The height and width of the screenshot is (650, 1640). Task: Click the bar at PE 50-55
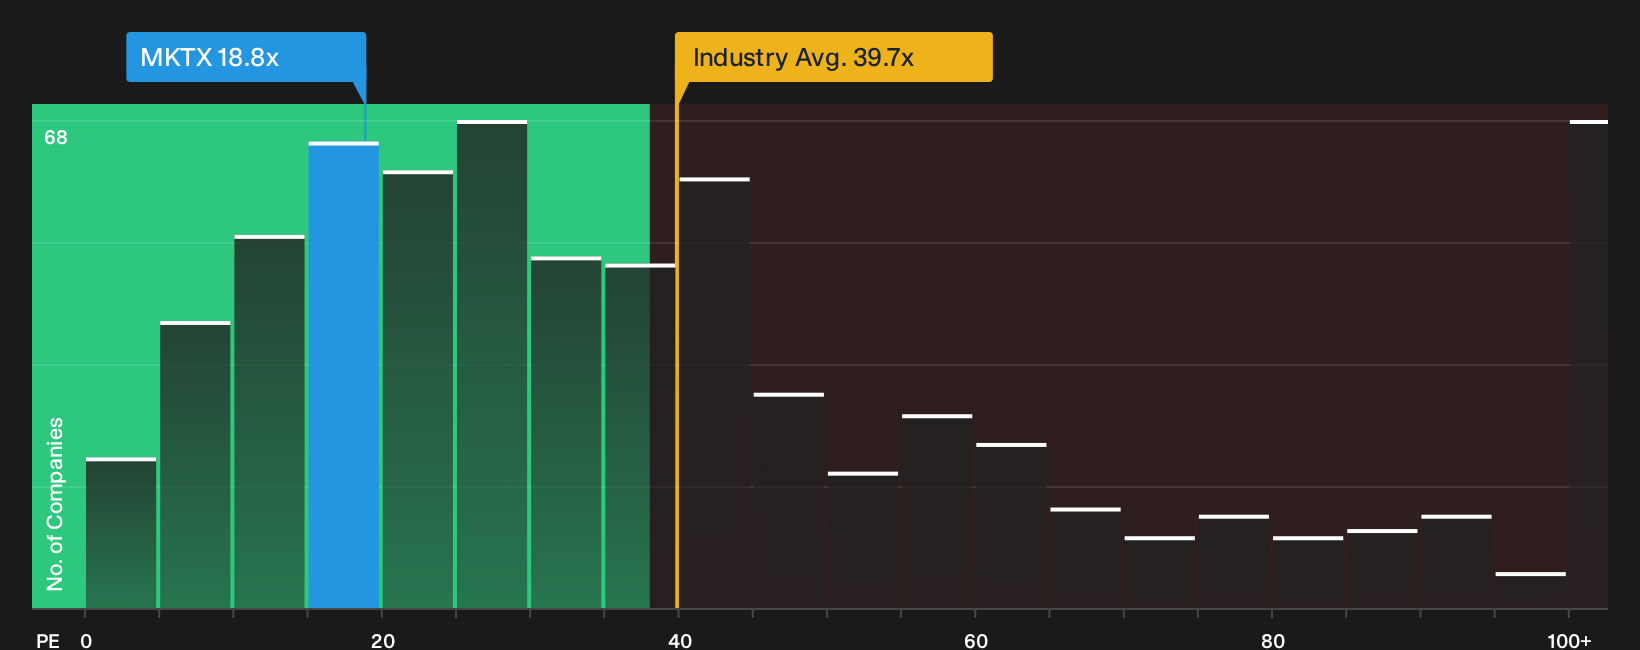pos(863,540)
